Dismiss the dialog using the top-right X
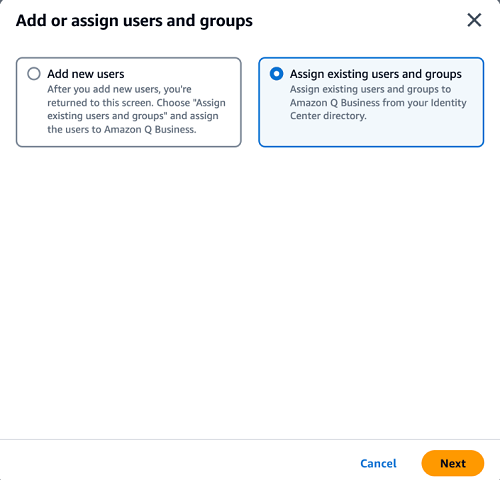Image resolution: width=500 pixels, height=480 pixels. pyautogui.click(x=474, y=20)
